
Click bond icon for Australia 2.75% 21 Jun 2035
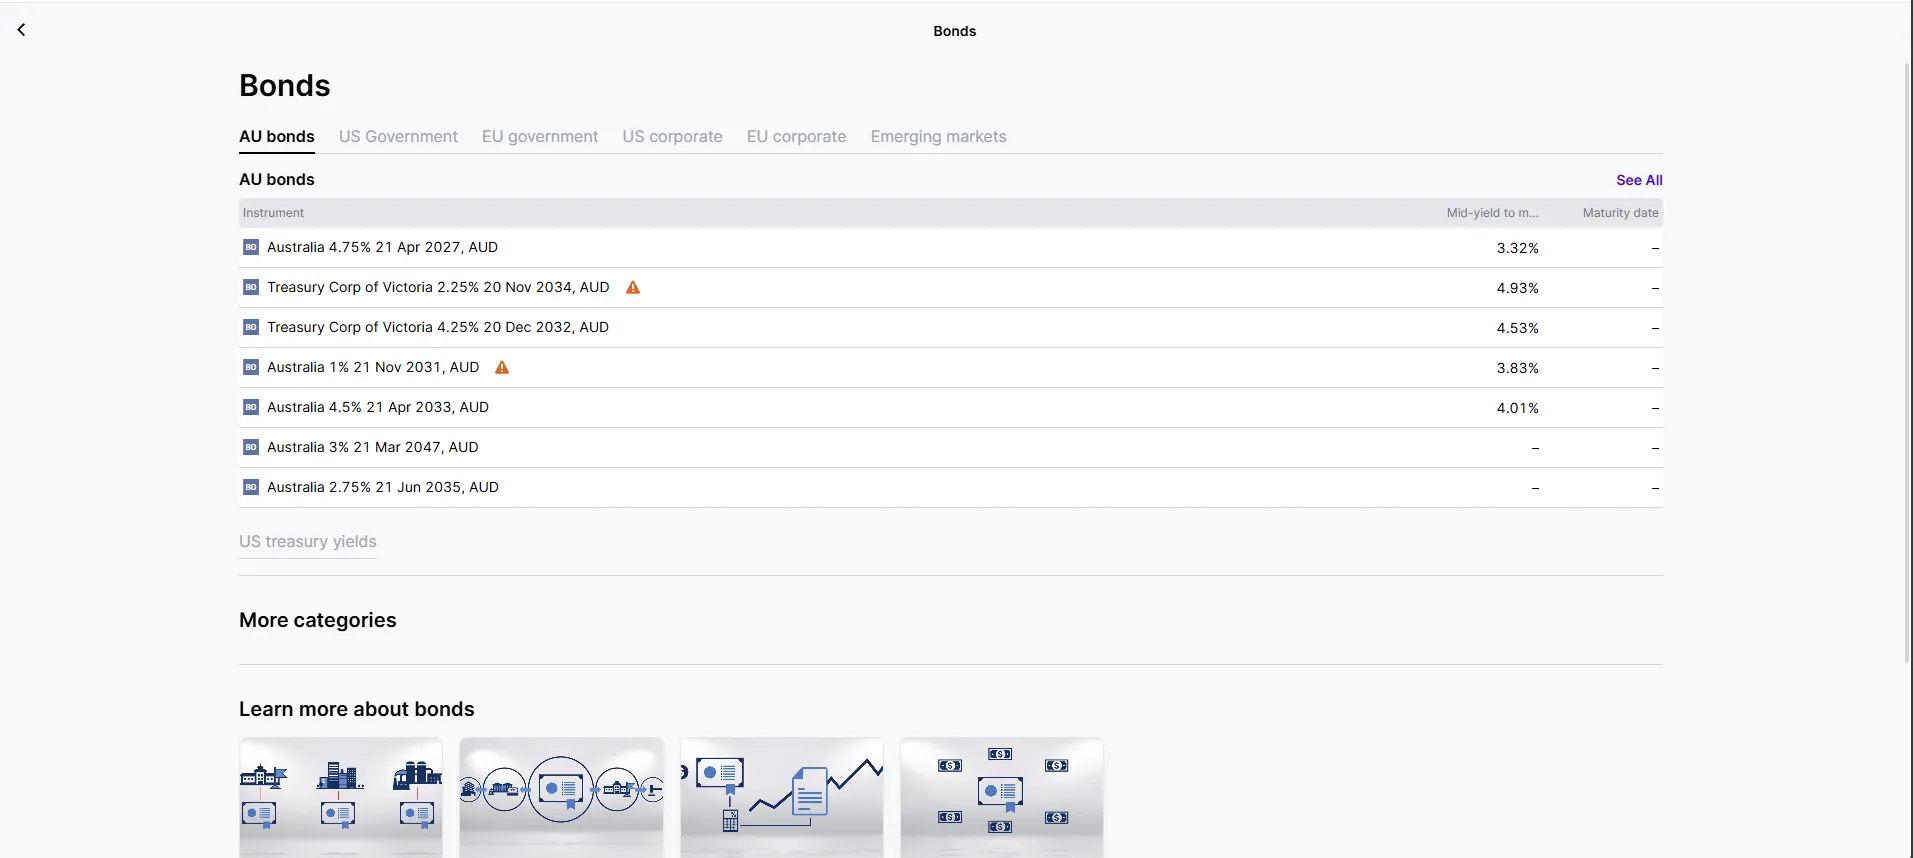point(251,487)
